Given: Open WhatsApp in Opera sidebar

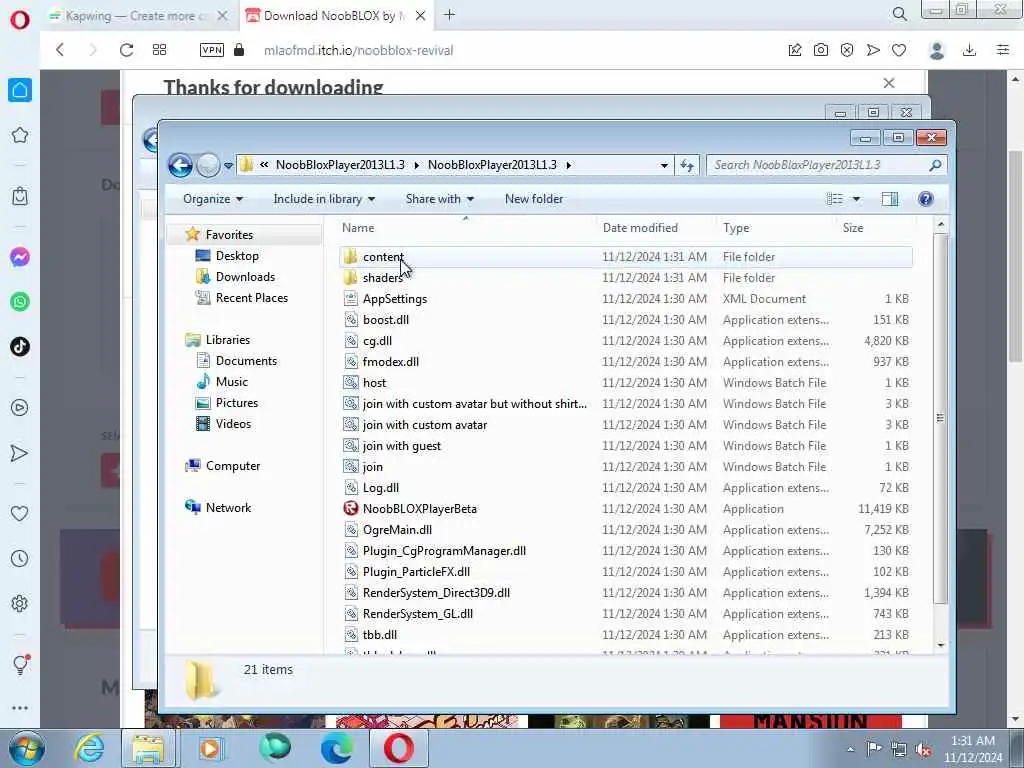Looking at the screenshot, I should click(20, 302).
